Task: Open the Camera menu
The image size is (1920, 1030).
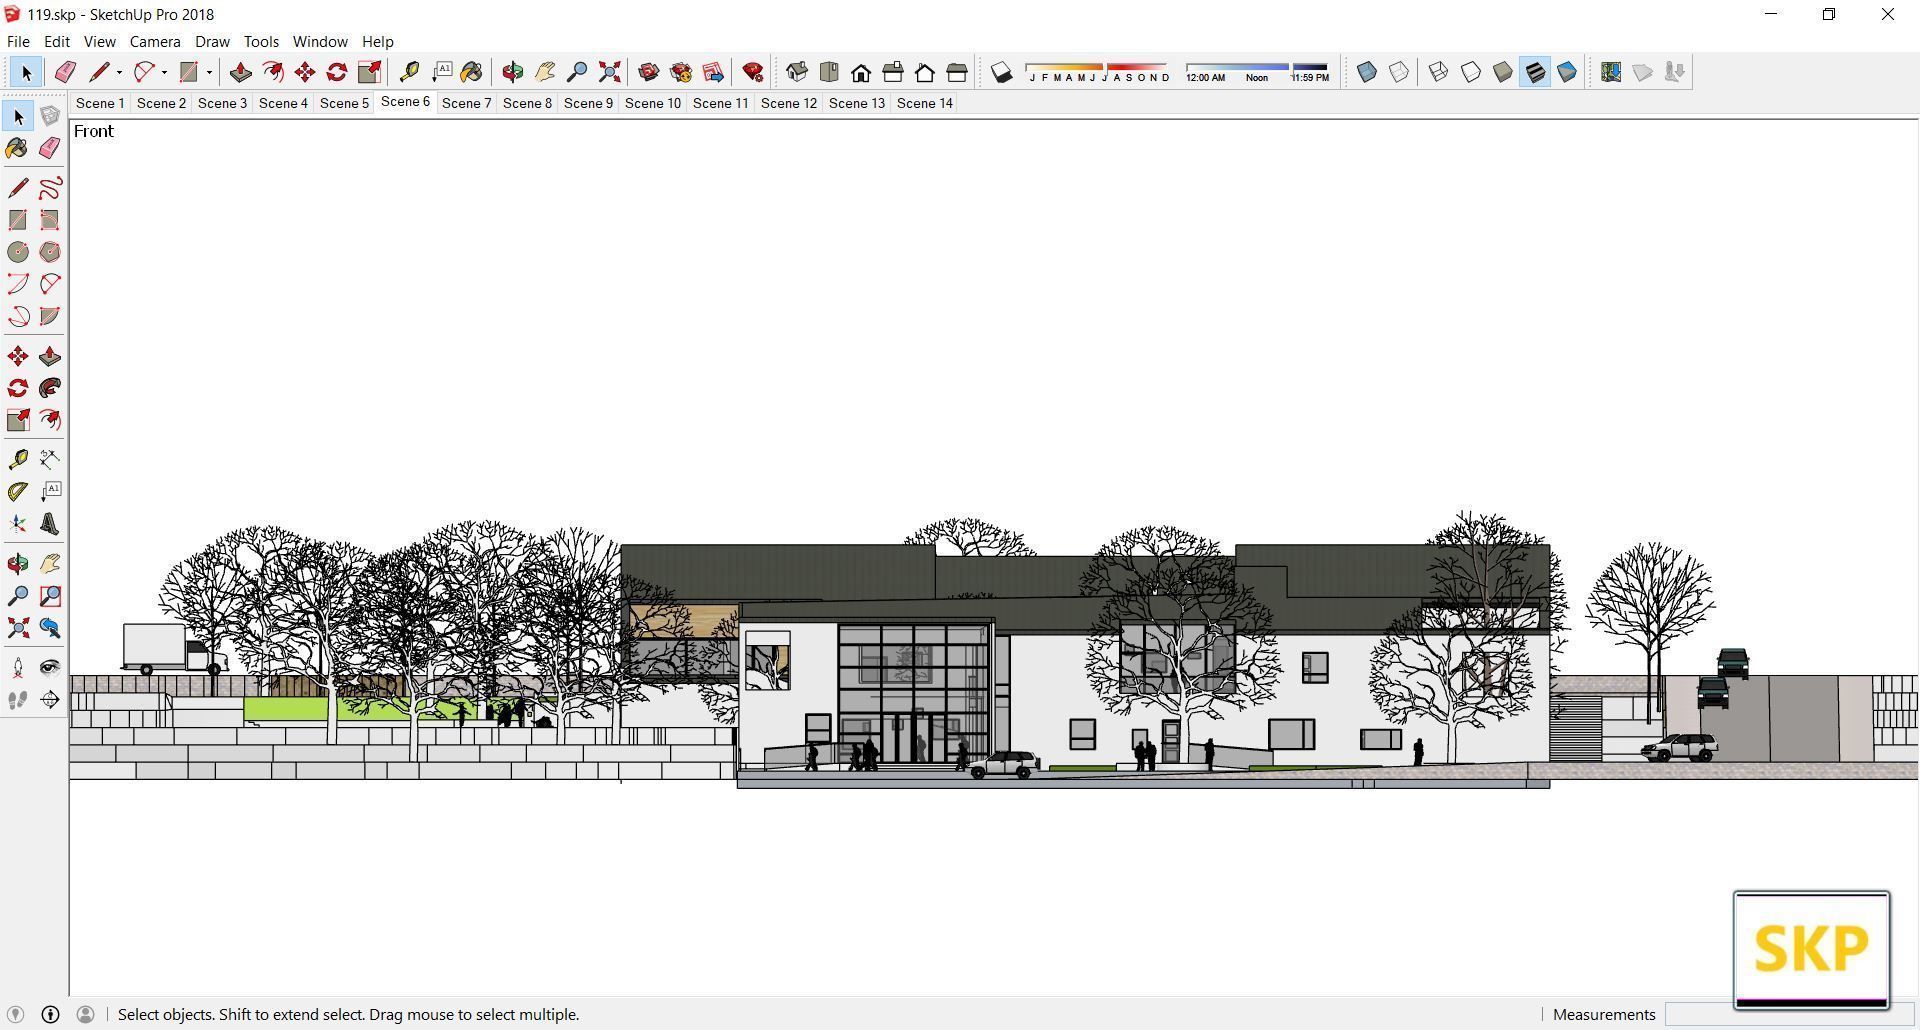Action: pyautogui.click(x=155, y=41)
